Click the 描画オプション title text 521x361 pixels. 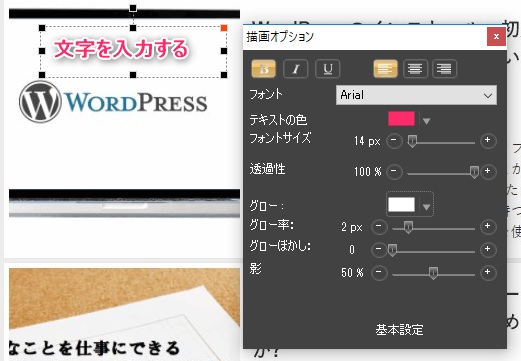[x=280, y=37]
